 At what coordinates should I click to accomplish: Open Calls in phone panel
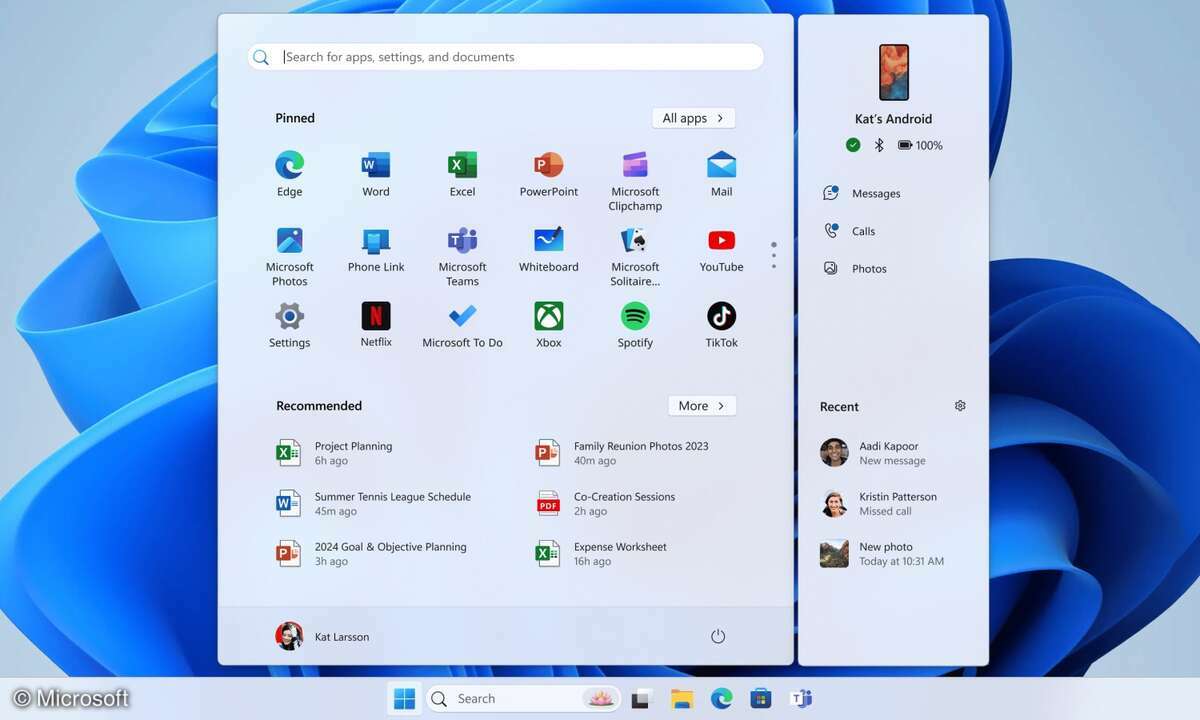849,231
